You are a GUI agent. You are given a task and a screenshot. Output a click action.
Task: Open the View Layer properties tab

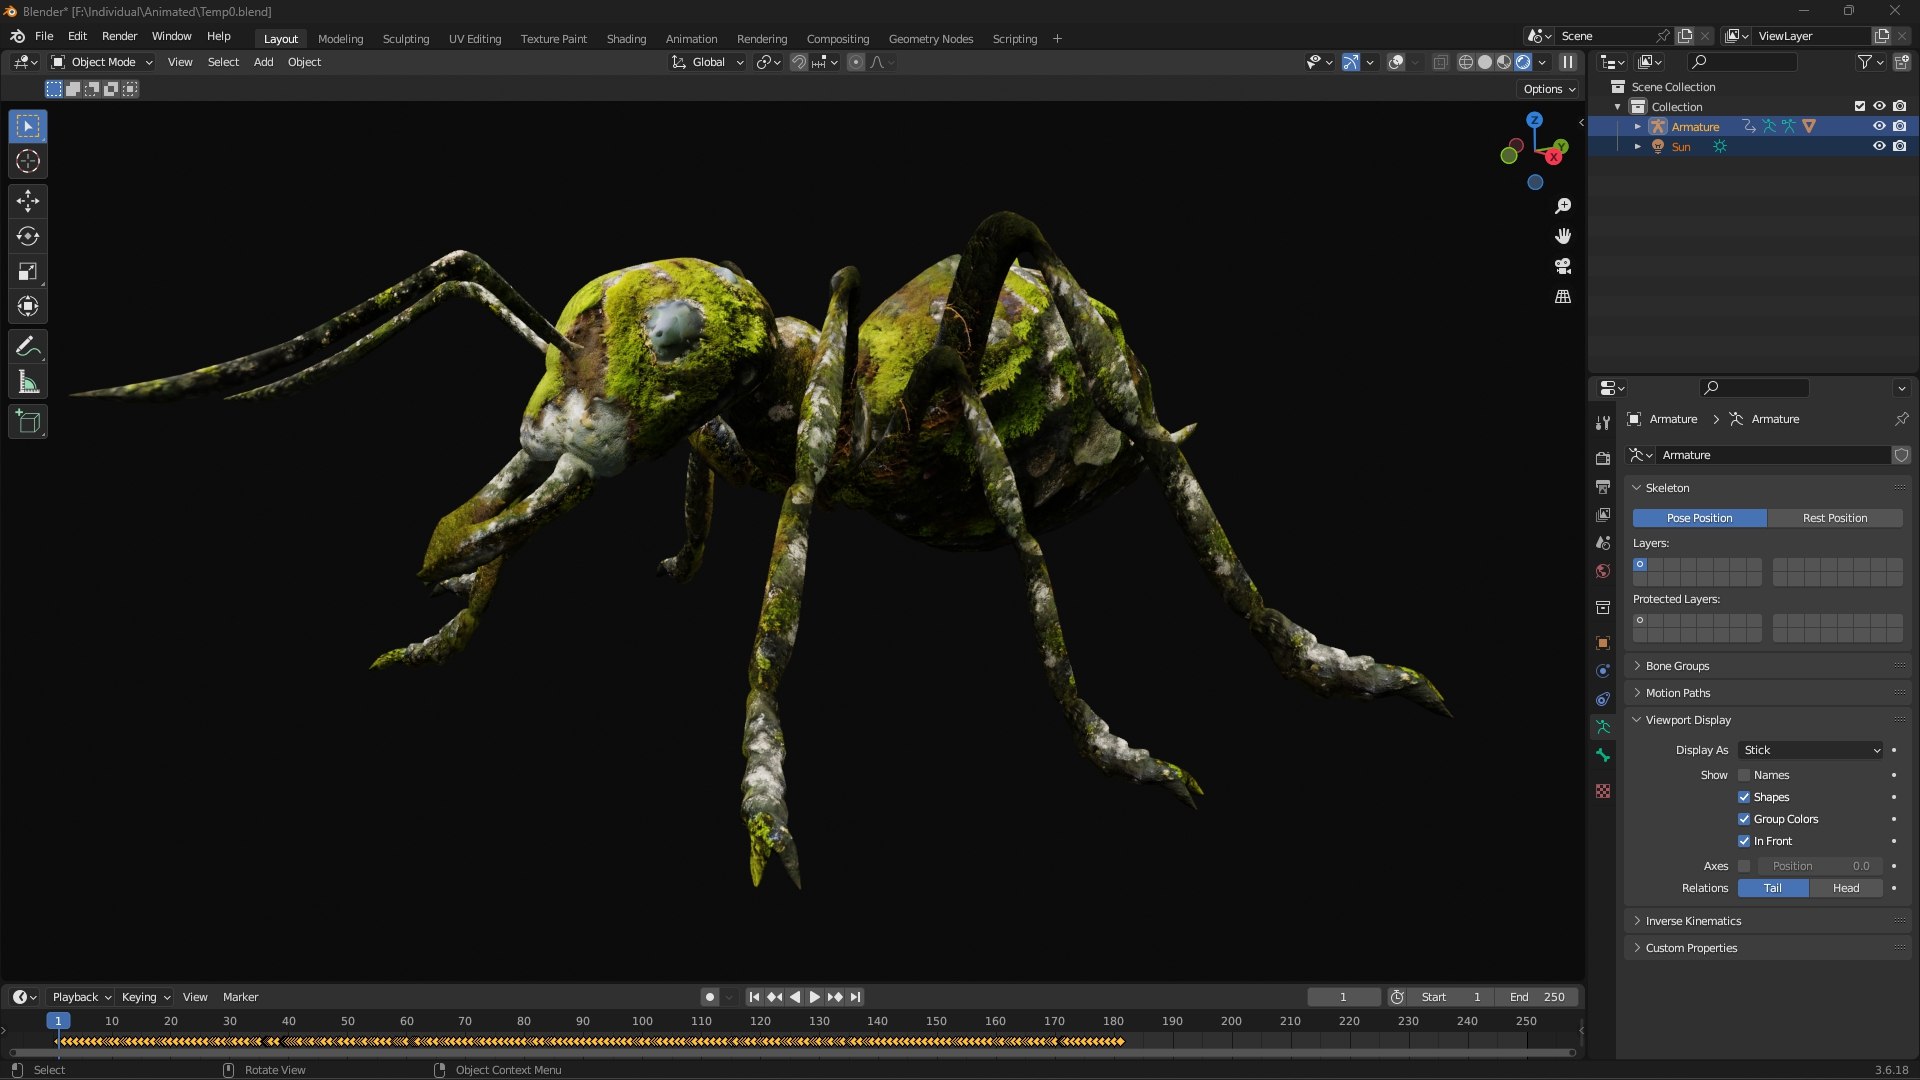[1603, 515]
